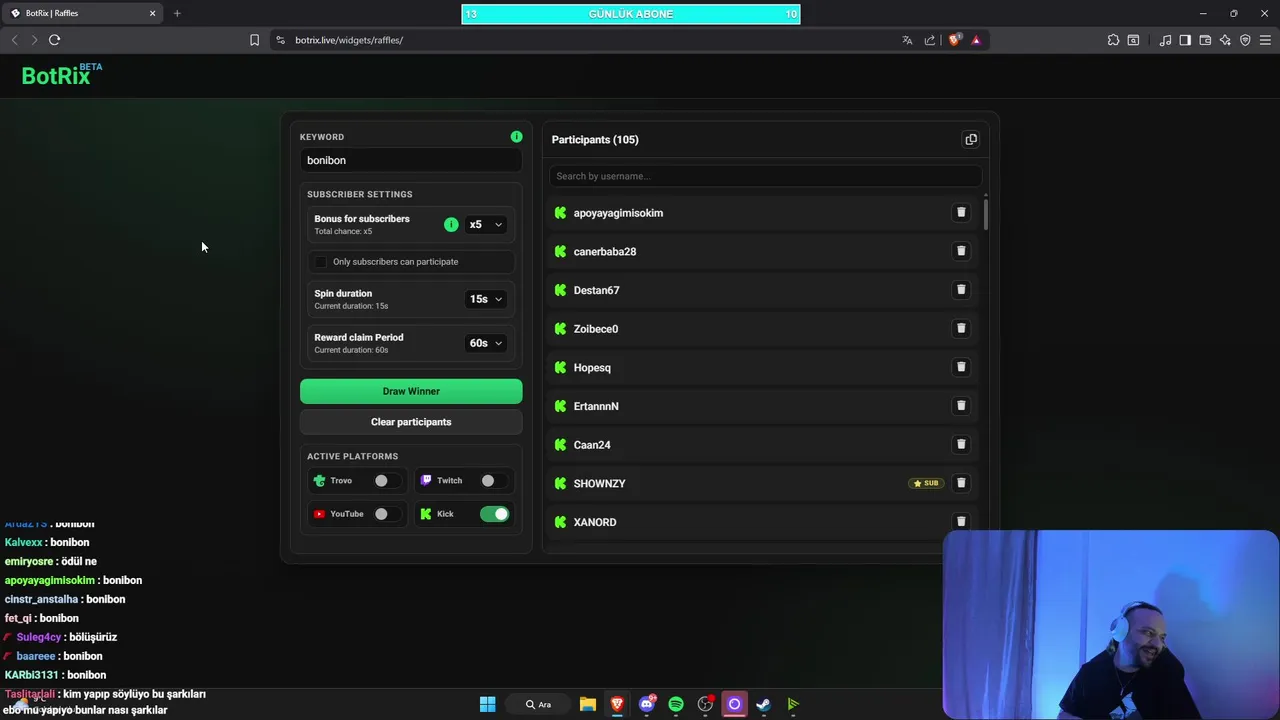Image resolution: width=1280 pixels, height=720 pixels.
Task: Turn off the Kick platform switch
Action: tap(494, 514)
